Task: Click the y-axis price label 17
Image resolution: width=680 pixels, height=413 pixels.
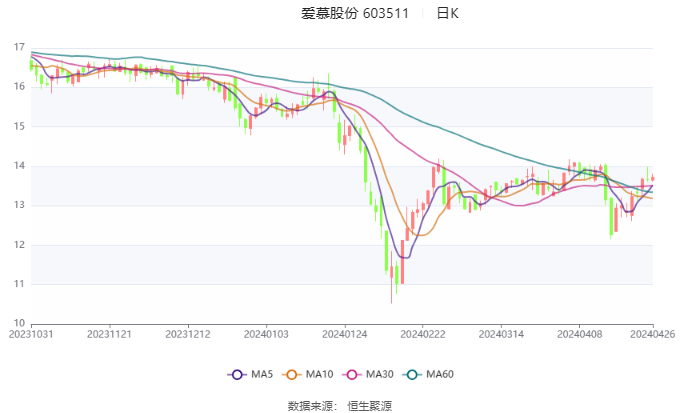Action: tap(19, 47)
